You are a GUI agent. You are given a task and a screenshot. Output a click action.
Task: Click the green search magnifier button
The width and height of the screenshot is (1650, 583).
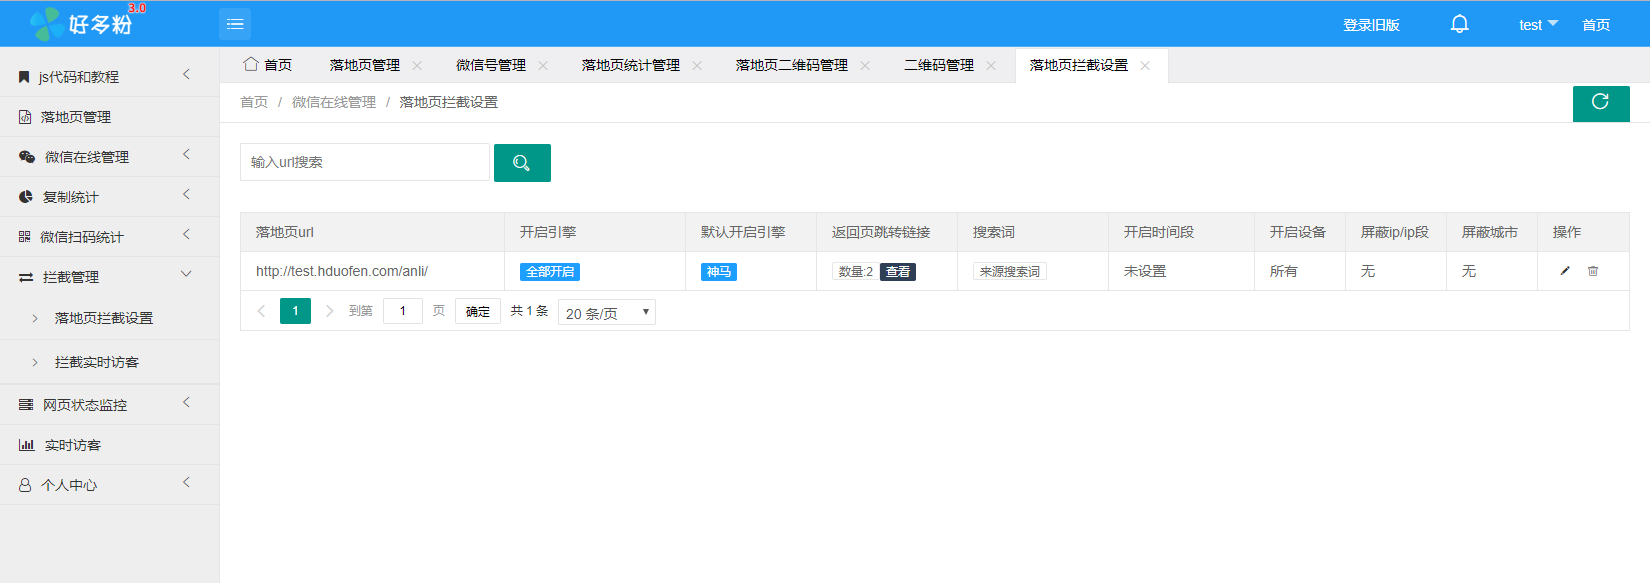(521, 163)
